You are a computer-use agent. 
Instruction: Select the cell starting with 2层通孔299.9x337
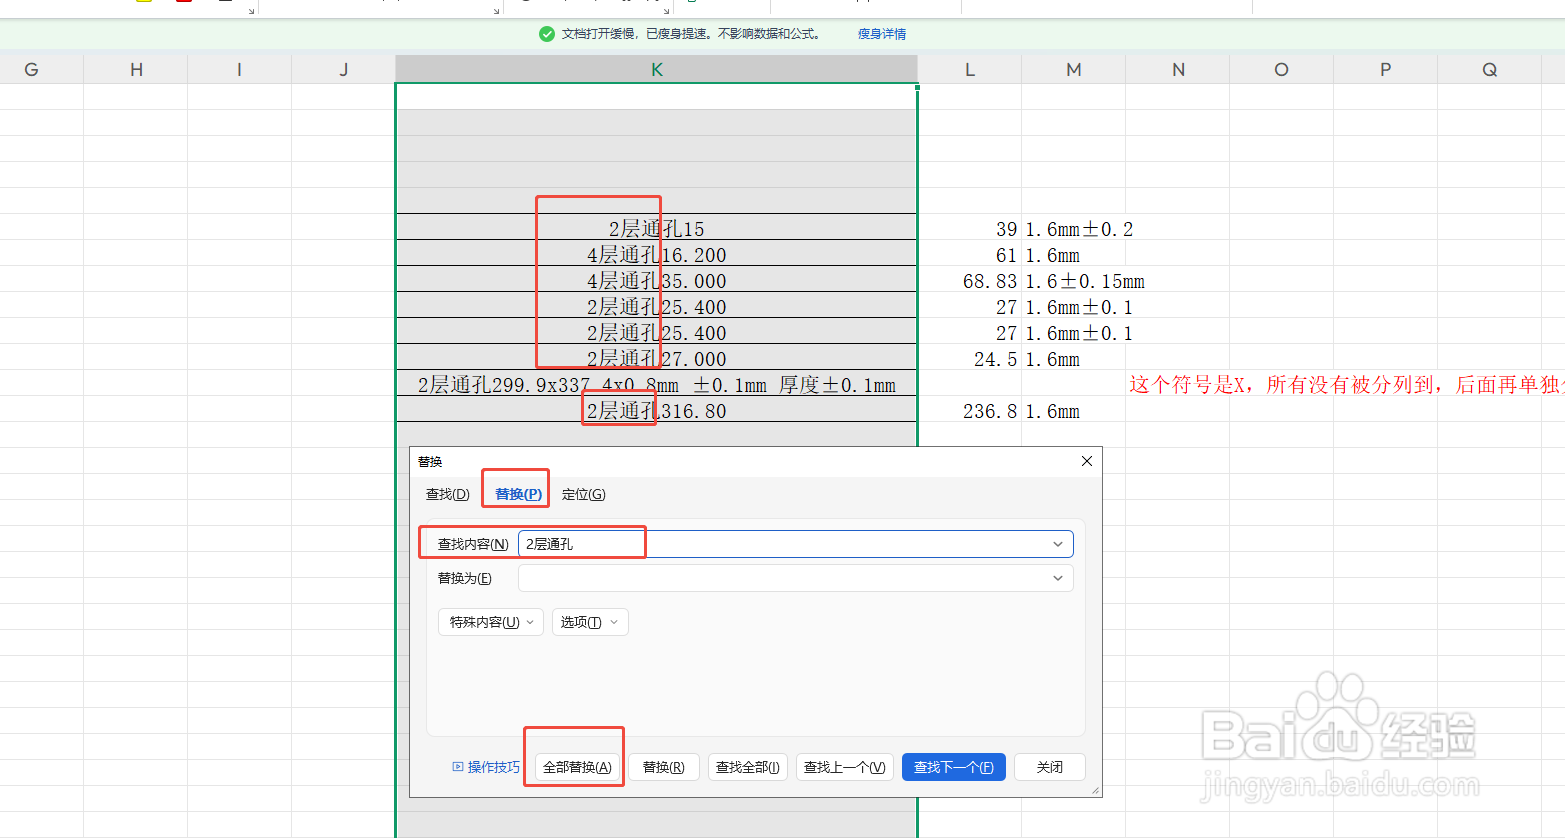[x=657, y=385]
